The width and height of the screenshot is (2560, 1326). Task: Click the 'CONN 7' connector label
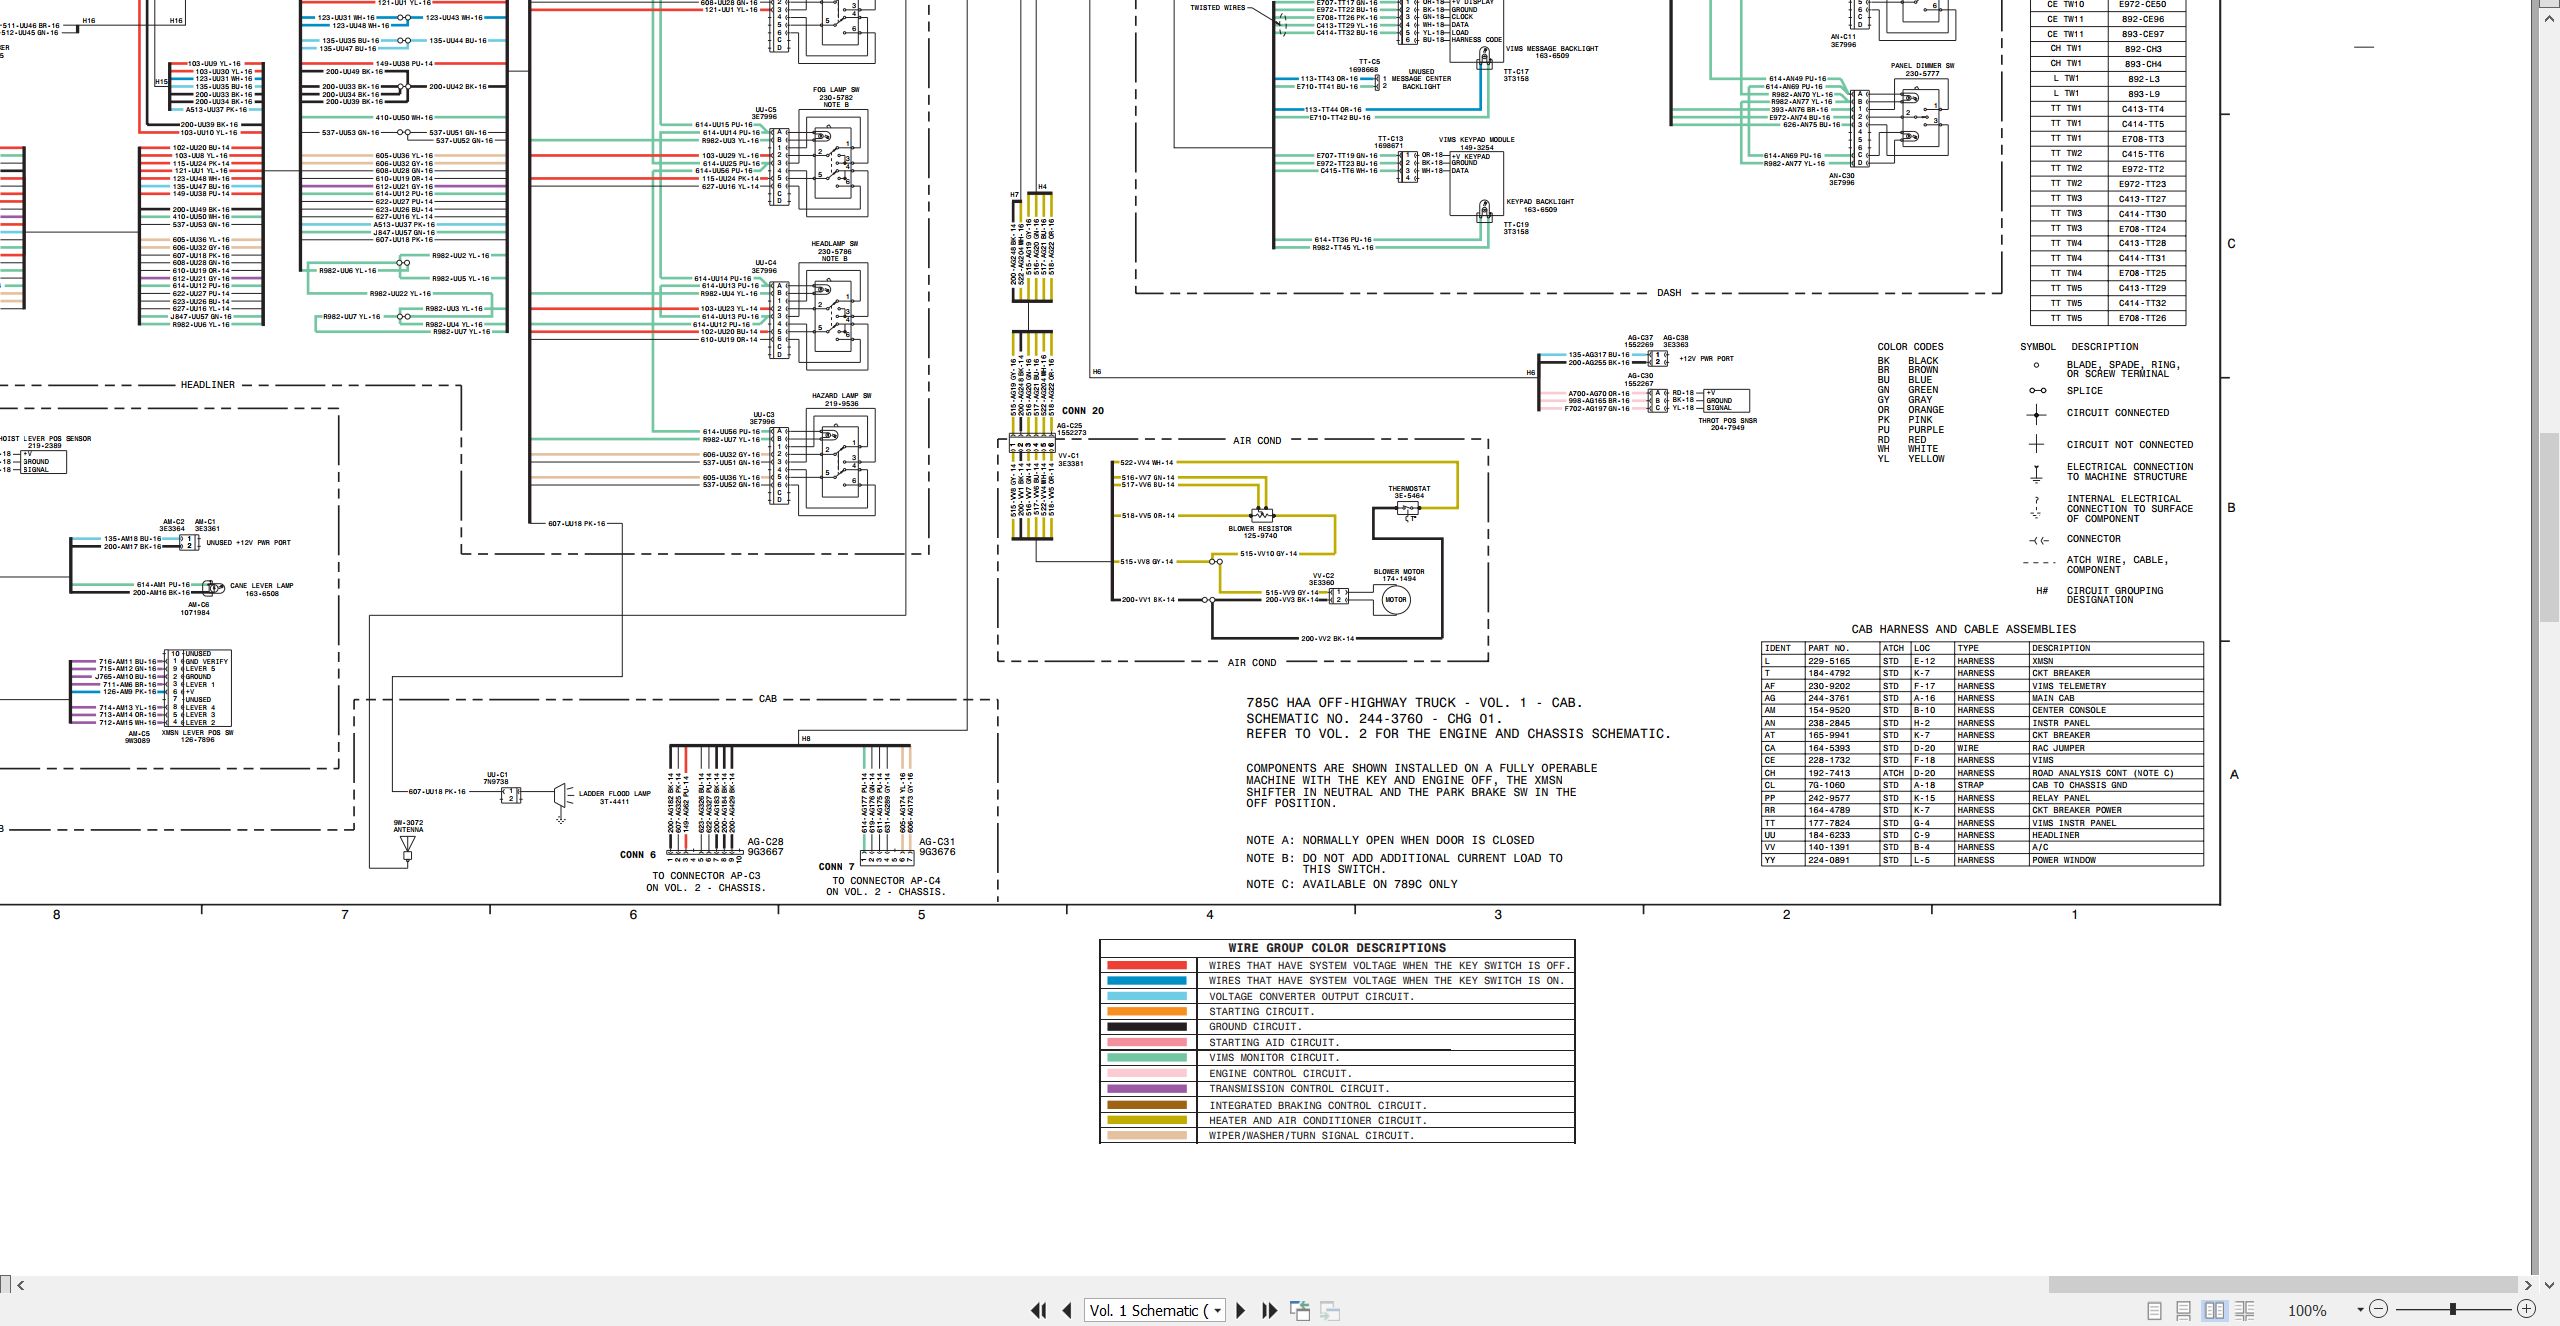[837, 867]
